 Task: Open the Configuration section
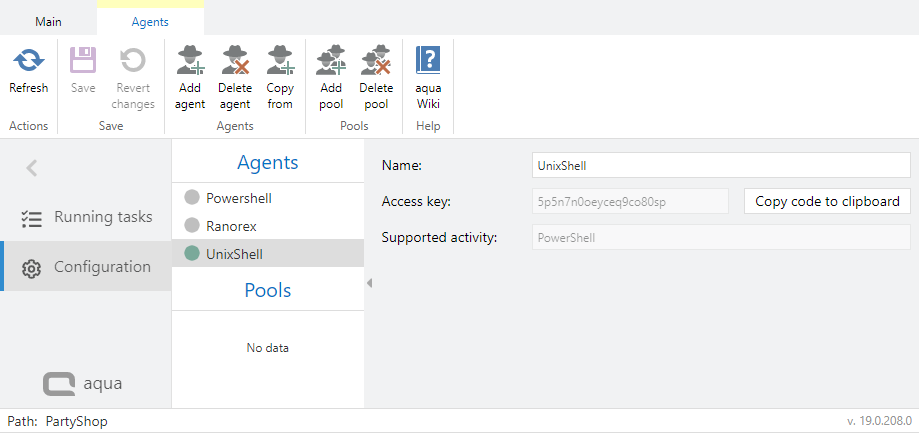[x=102, y=267]
